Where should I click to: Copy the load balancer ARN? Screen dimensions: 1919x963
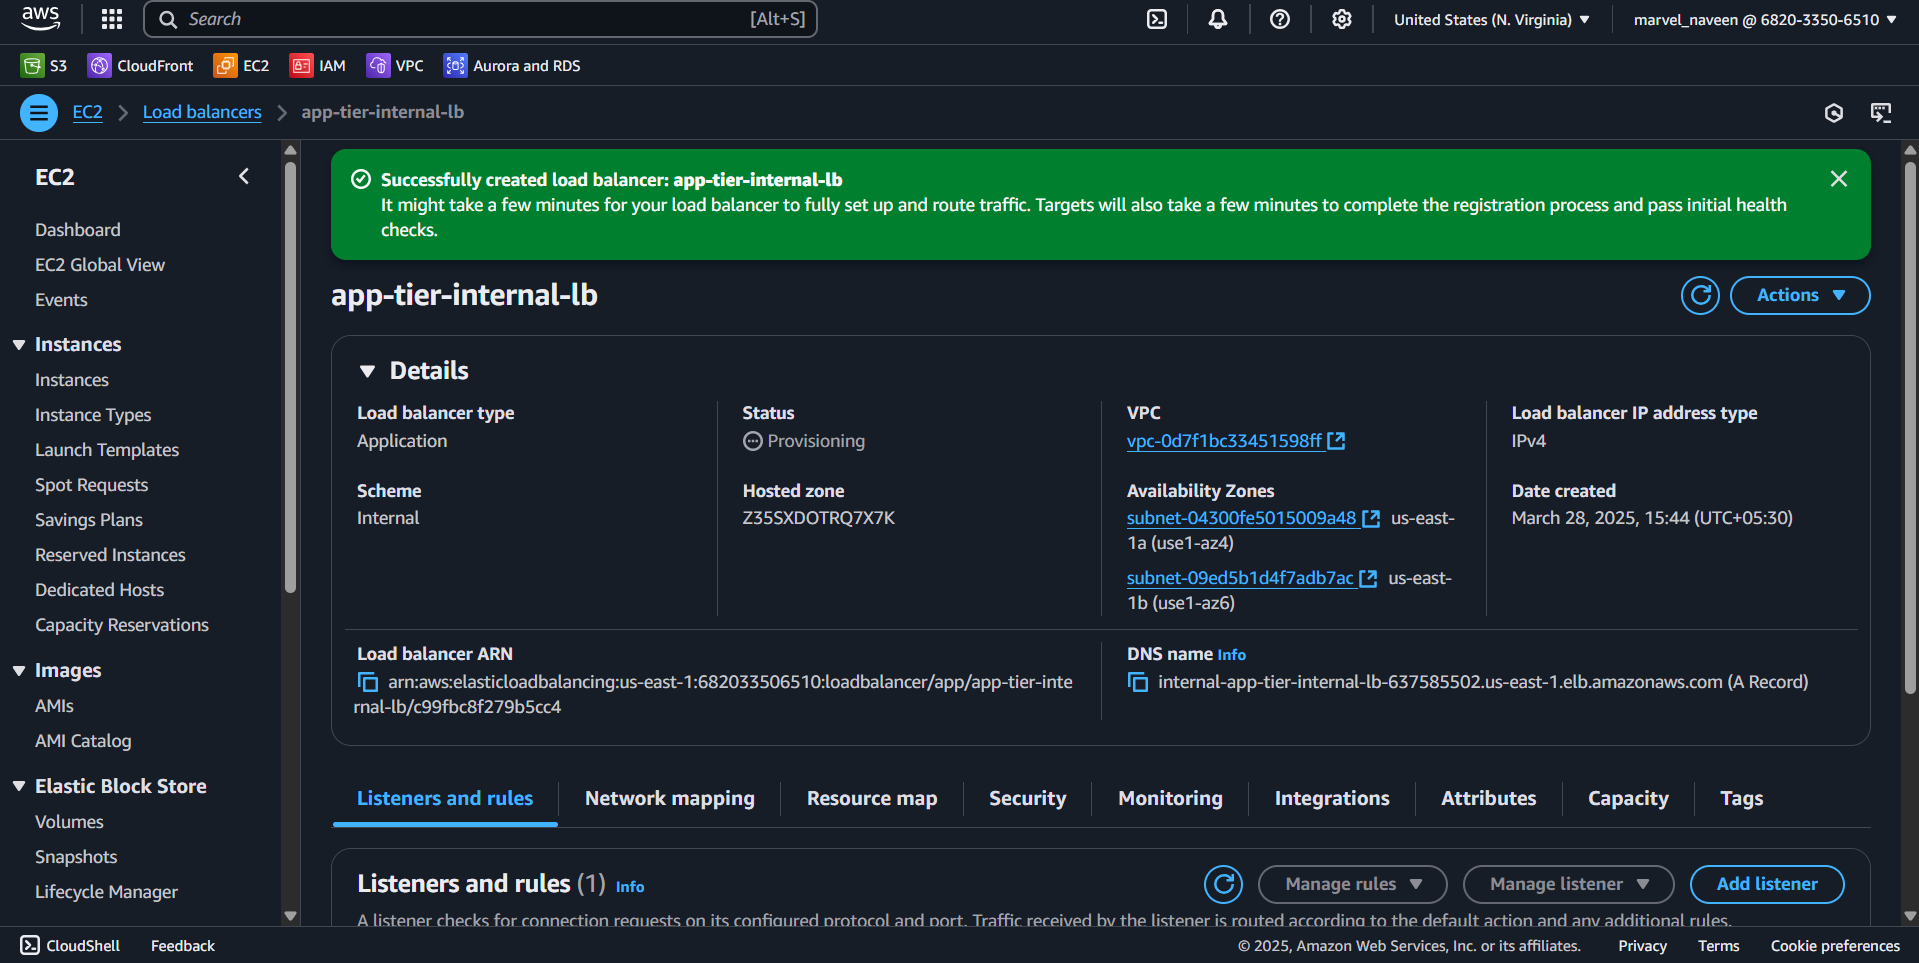point(368,682)
